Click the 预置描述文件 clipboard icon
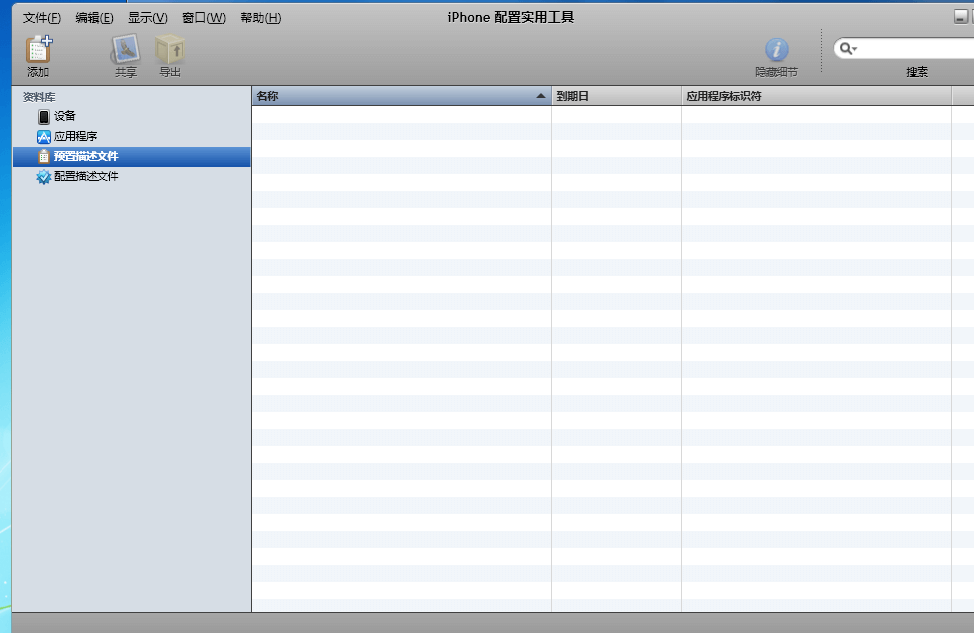This screenshot has width=974, height=633. pos(43,157)
